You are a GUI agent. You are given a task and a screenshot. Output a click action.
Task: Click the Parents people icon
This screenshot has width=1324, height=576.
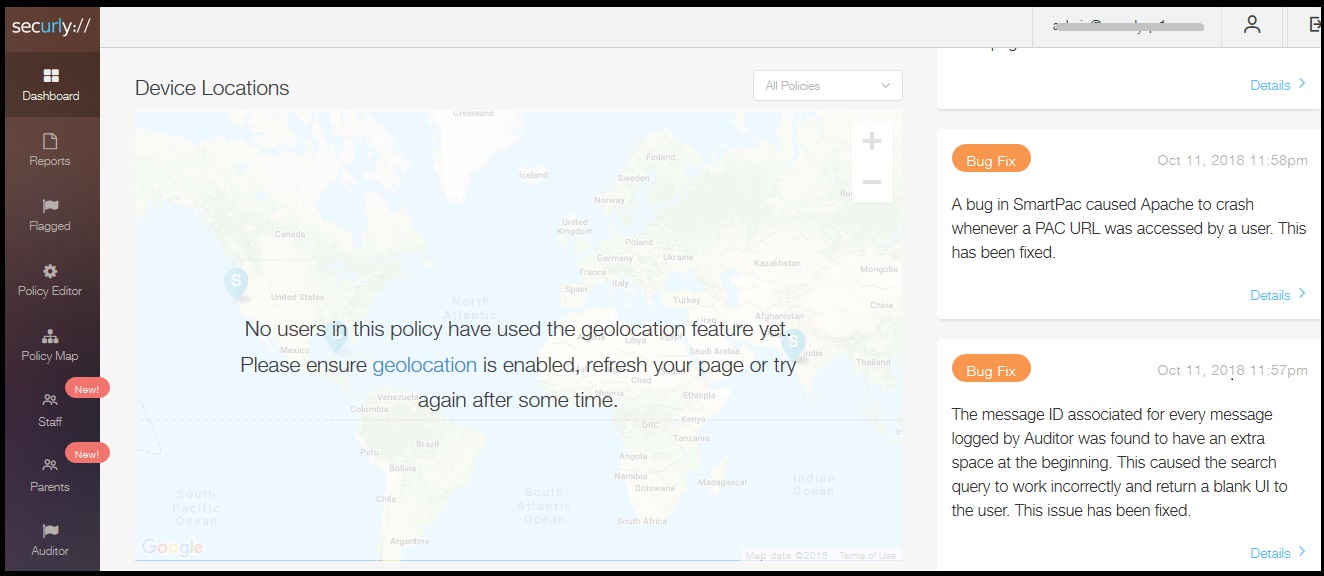pyautogui.click(x=50, y=465)
